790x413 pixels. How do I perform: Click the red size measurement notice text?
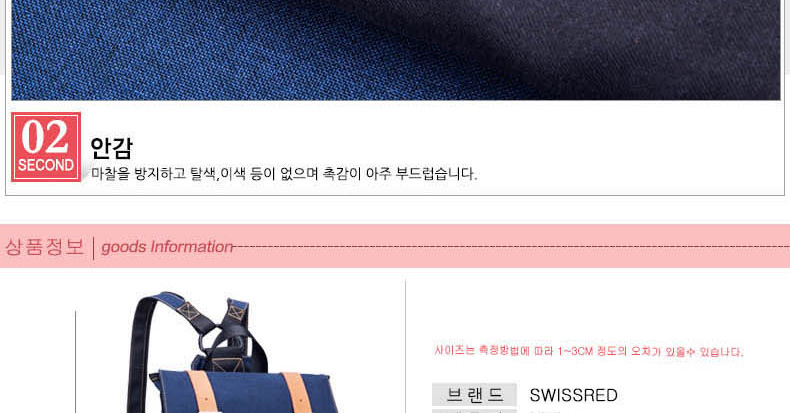click(588, 351)
